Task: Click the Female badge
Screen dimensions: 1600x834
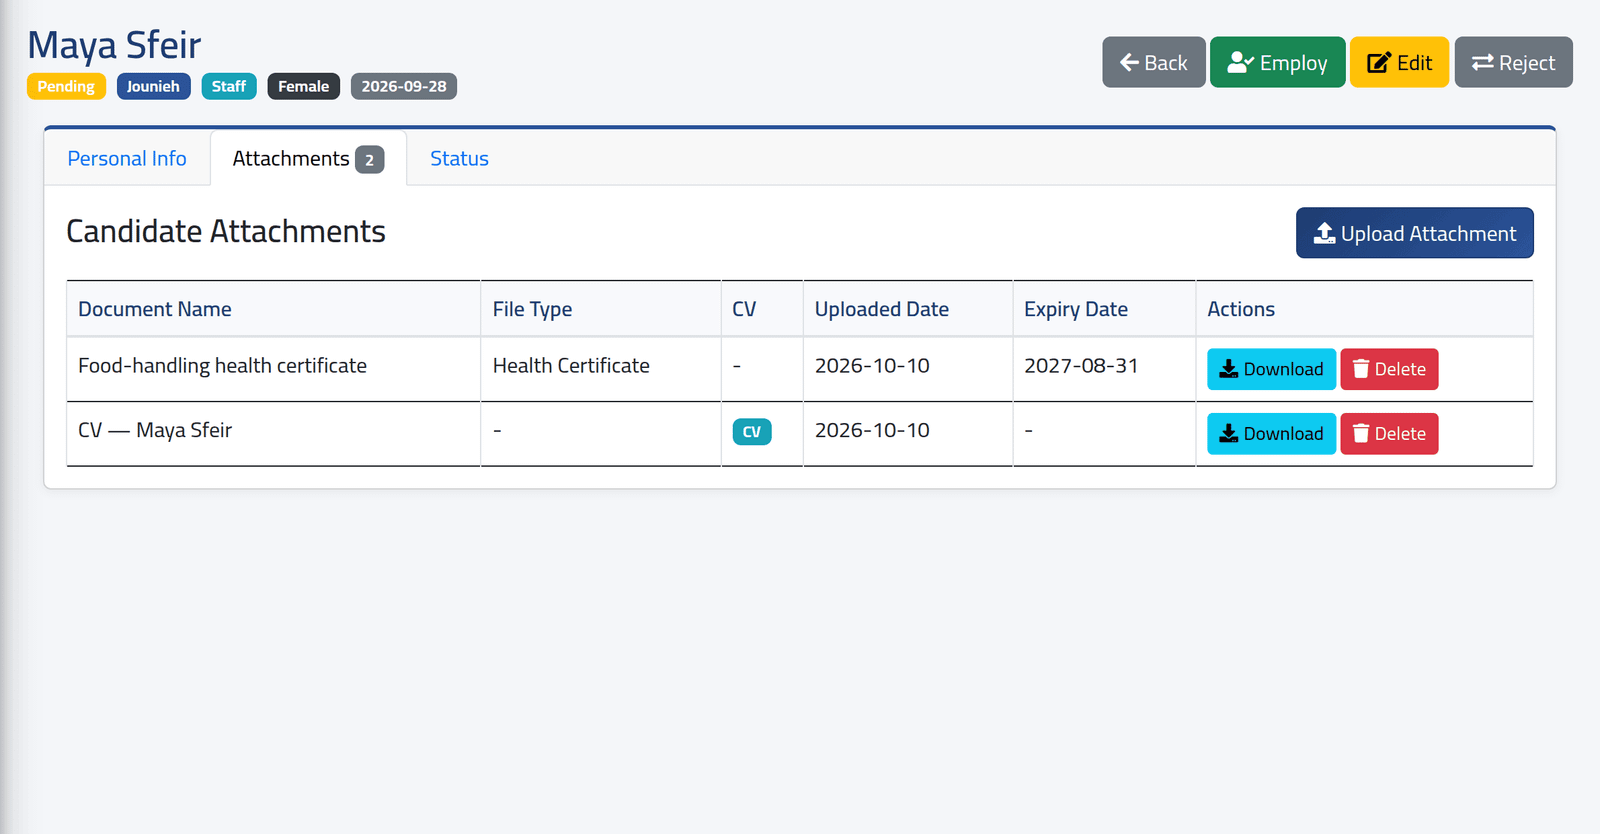Action: coord(304,86)
